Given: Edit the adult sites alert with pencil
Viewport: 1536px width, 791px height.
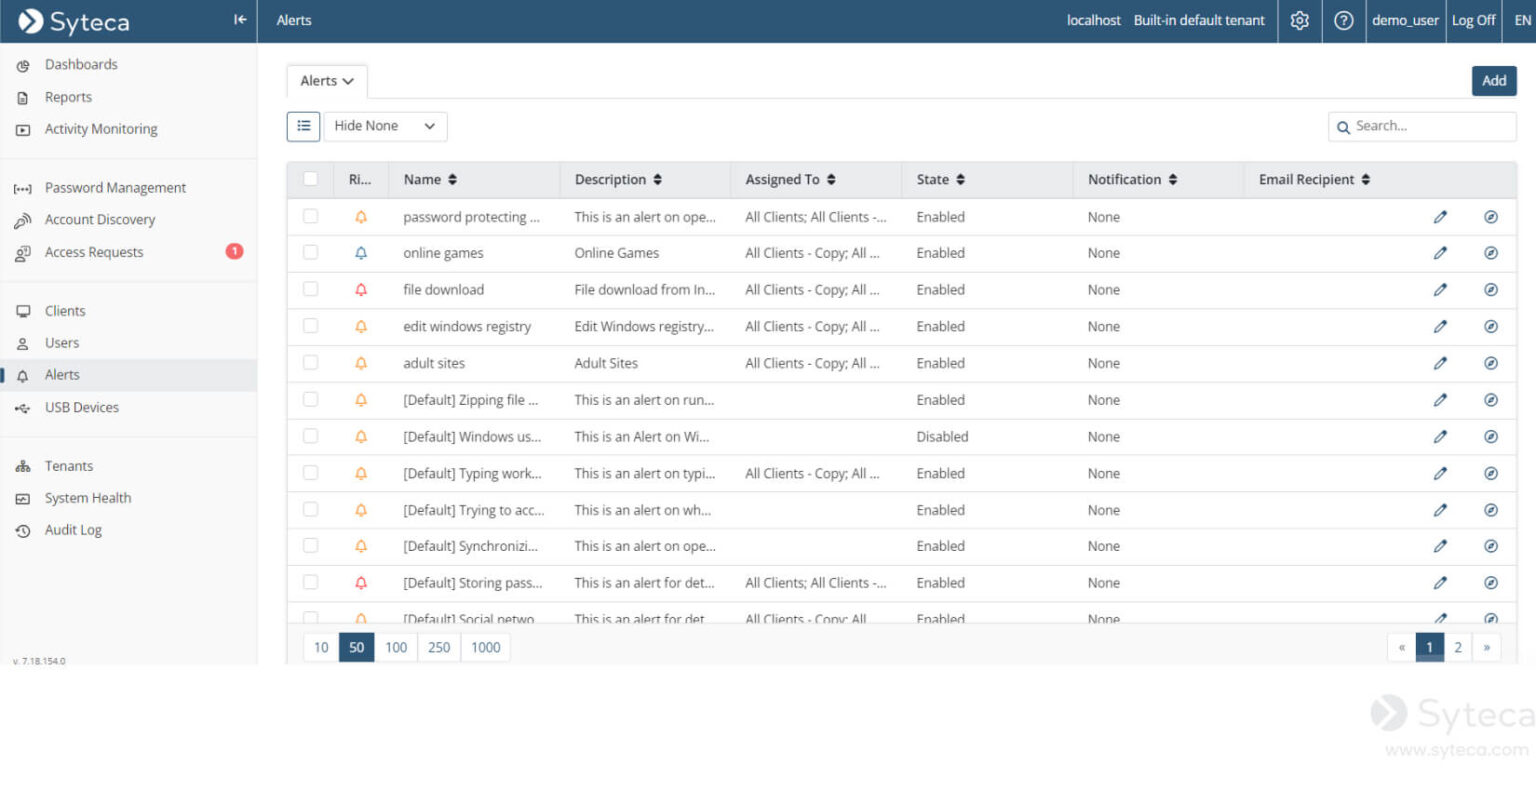Looking at the screenshot, I should click(x=1440, y=363).
